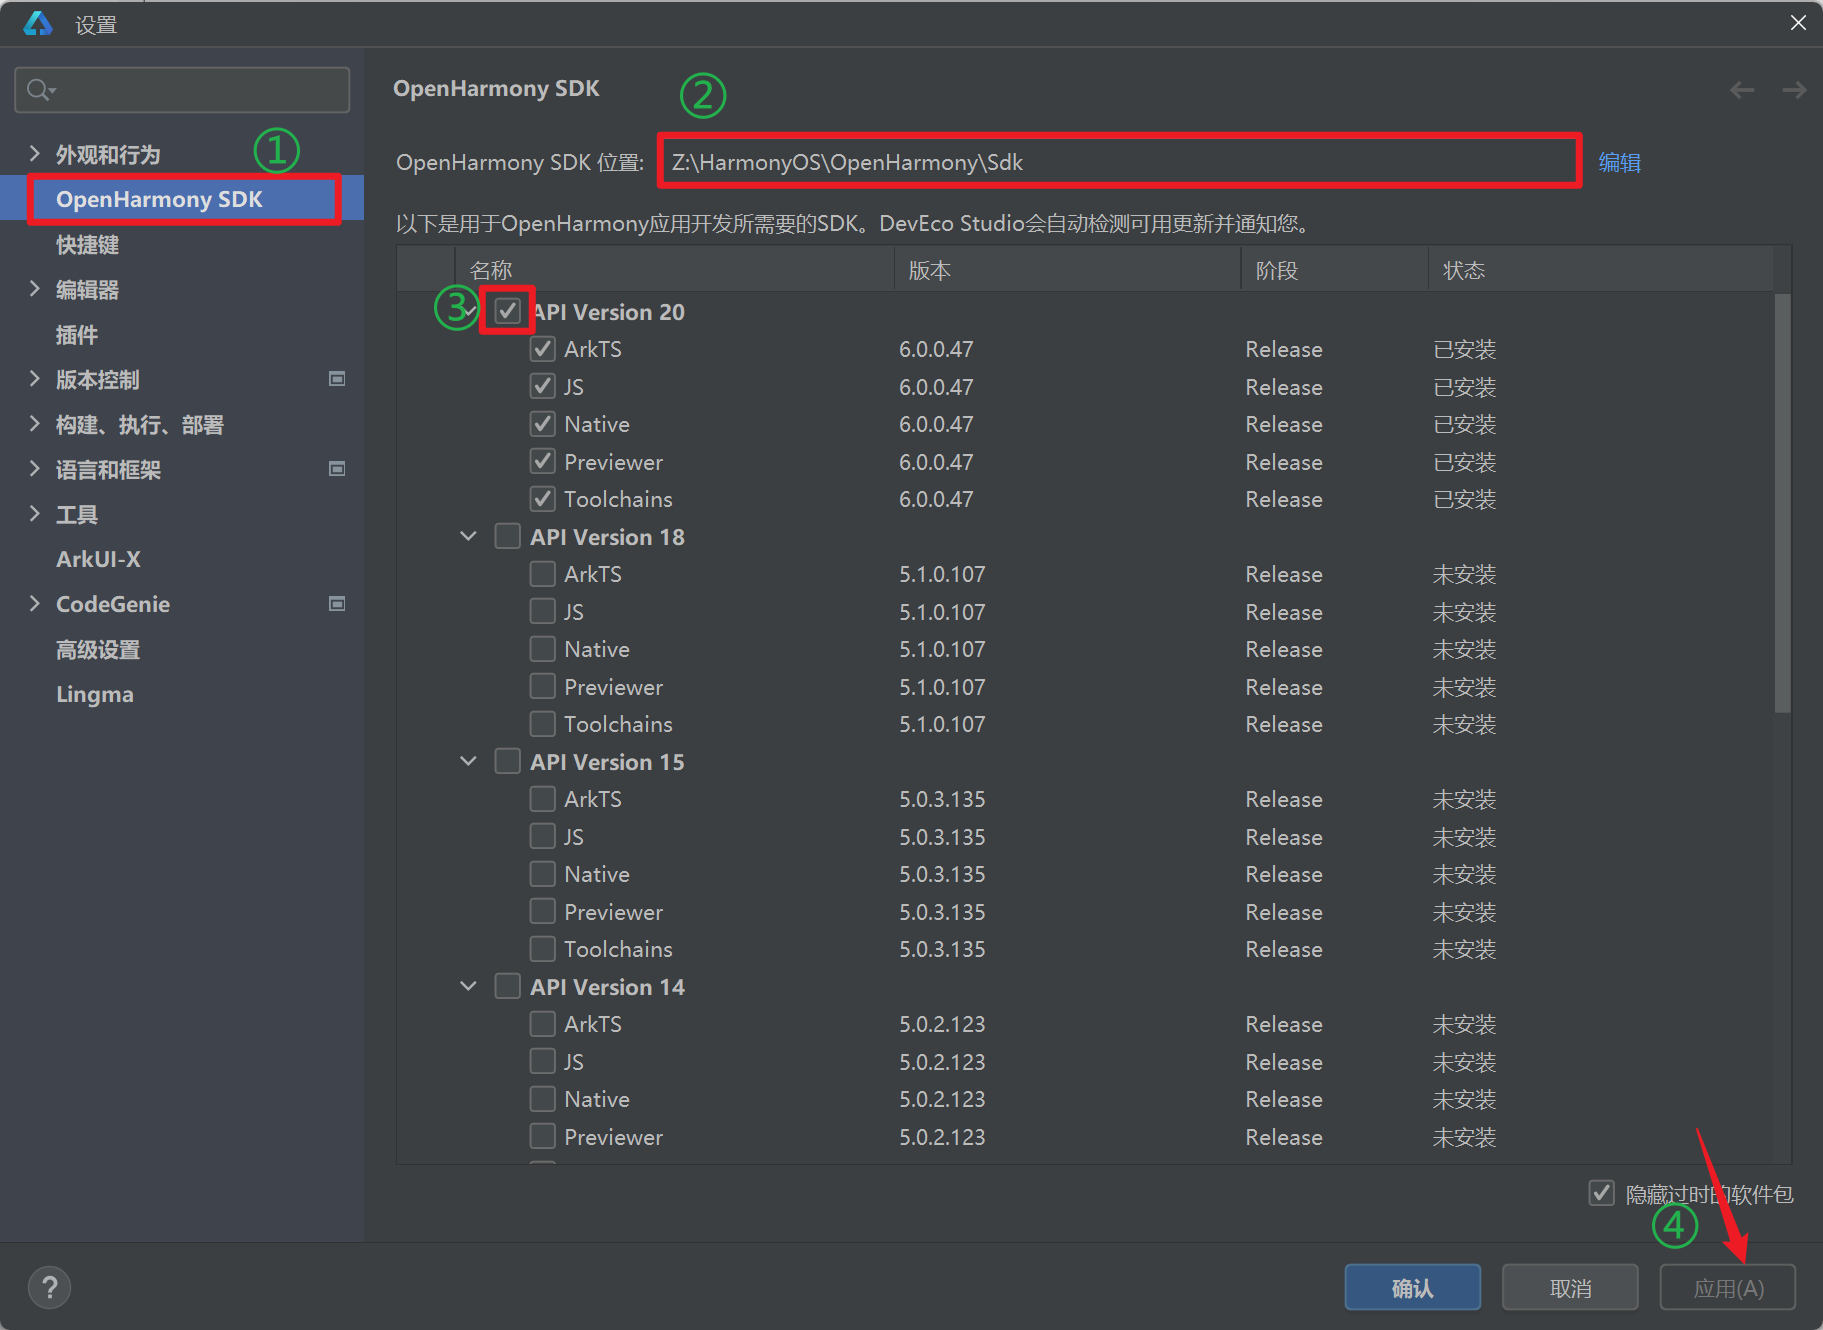Click the OpenHarmony SDK location path field
This screenshot has height=1330, width=1823.
[x=1119, y=162]
